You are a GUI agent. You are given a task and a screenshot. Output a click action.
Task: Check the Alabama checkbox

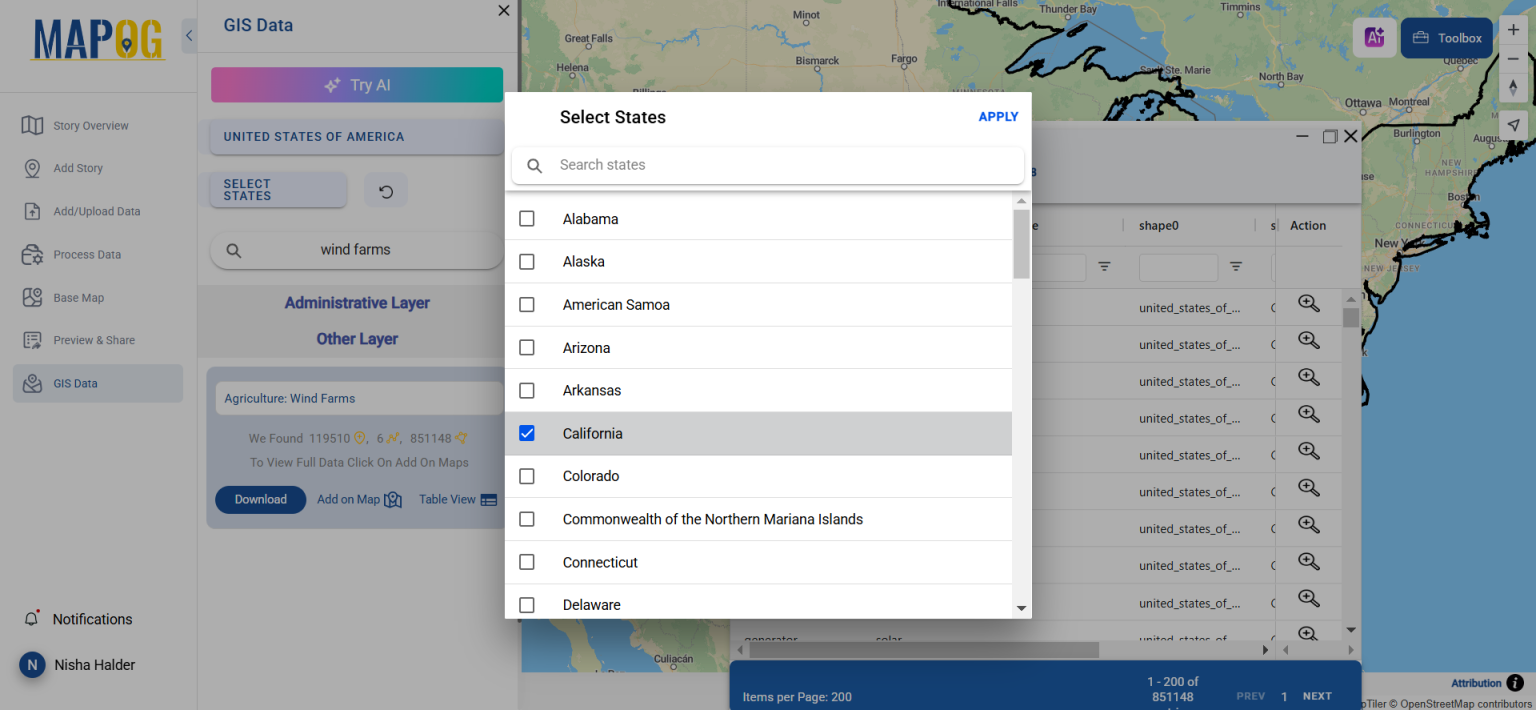(x=527, y=218)
